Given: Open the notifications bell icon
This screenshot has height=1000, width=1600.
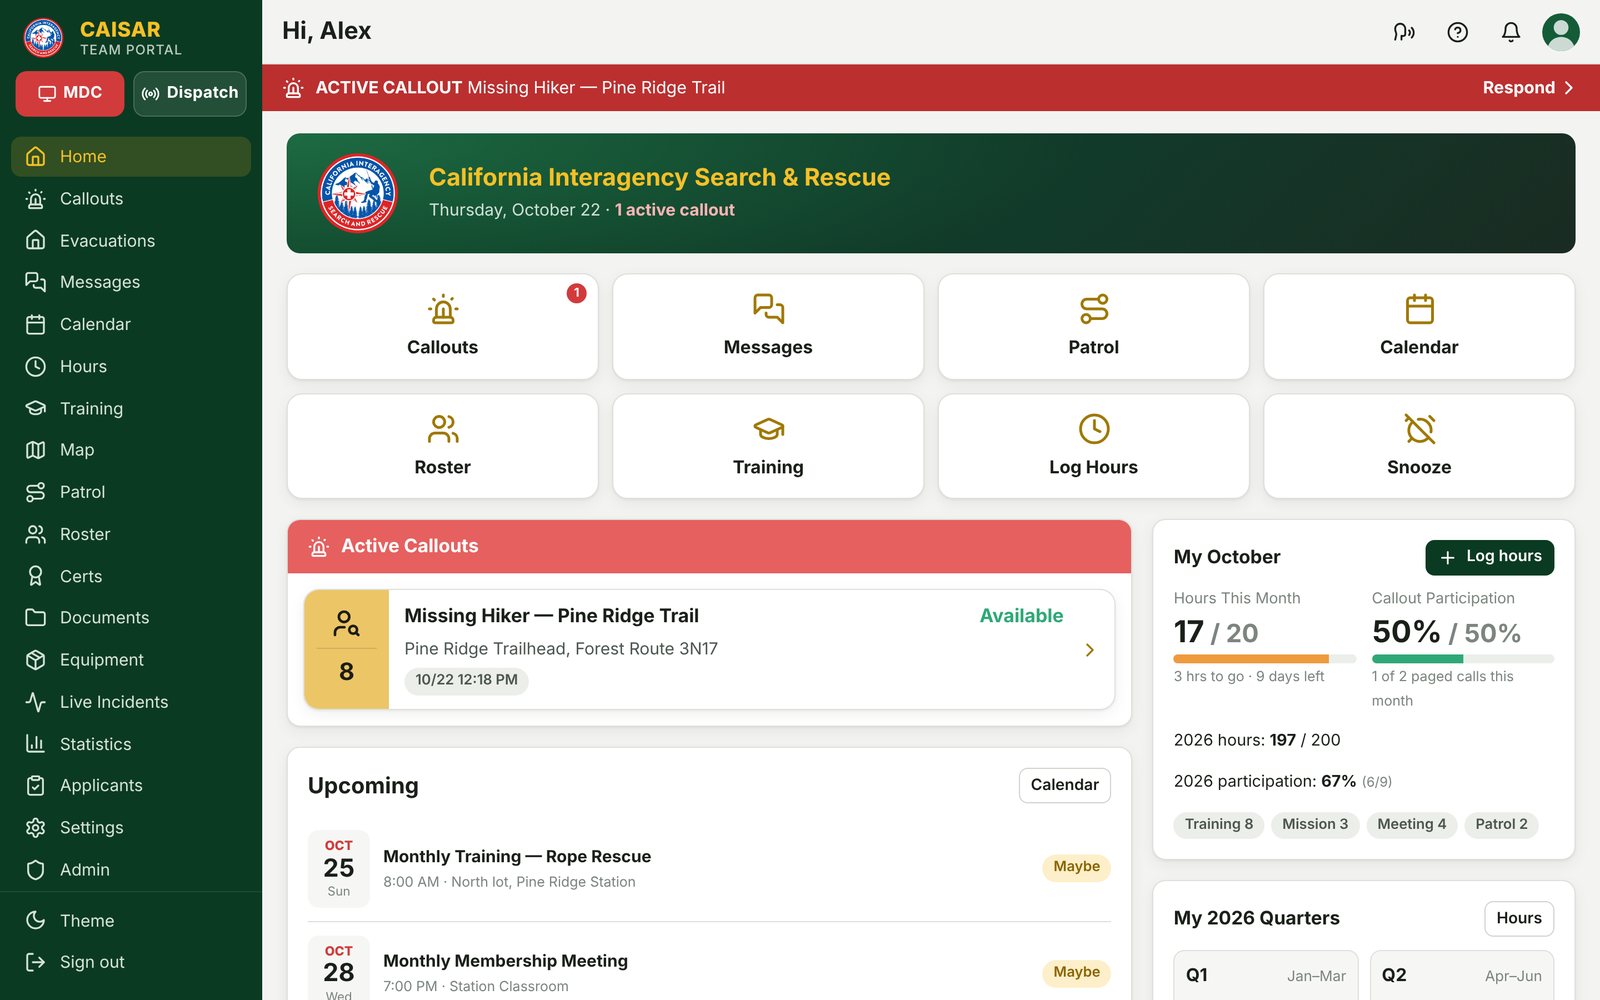Looking at the screenshot, I should [1511, 32].
